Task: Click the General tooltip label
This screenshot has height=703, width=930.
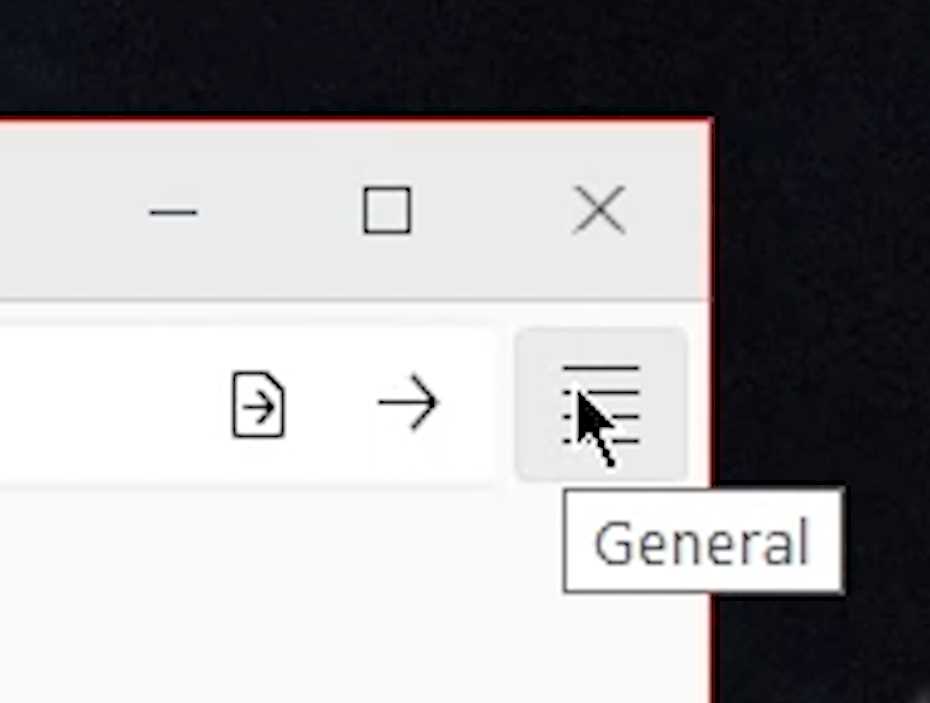Action: click(x=702, y=542)
